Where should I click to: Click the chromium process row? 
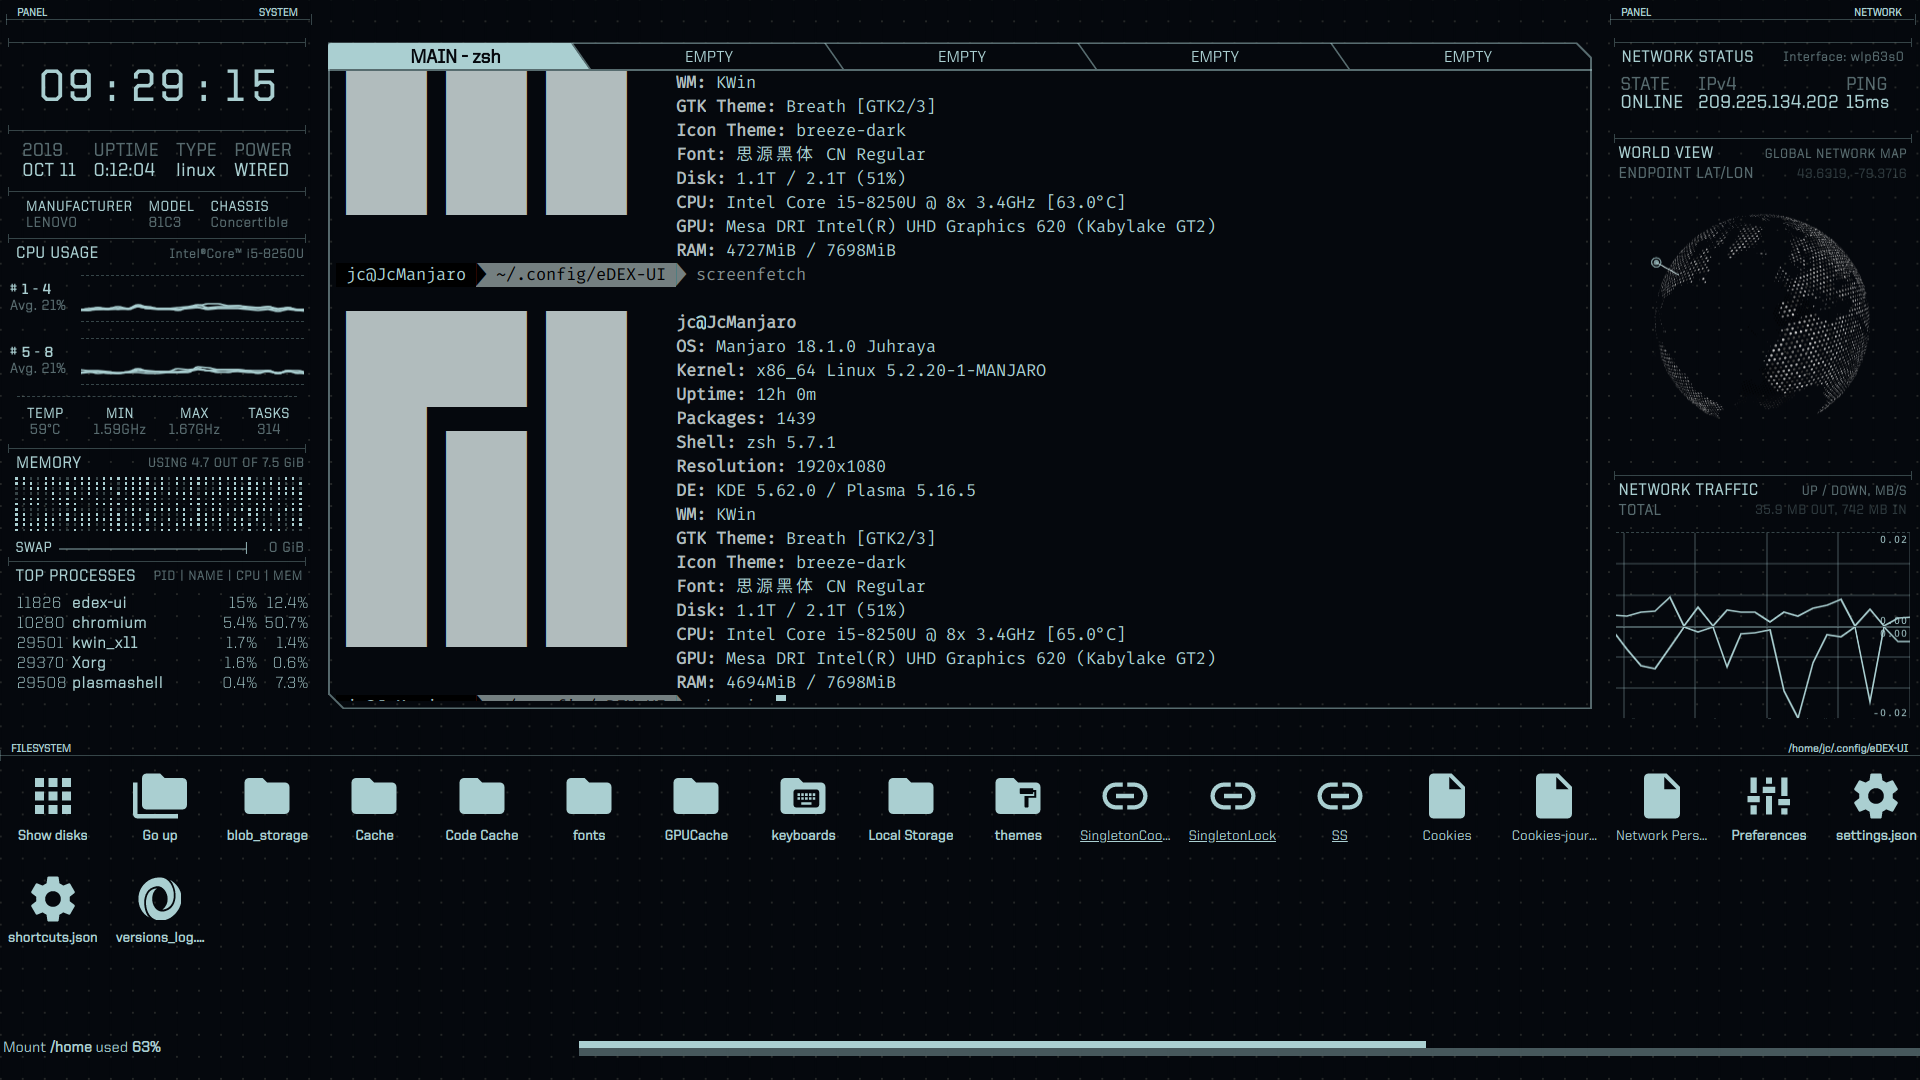coord(161,623)
